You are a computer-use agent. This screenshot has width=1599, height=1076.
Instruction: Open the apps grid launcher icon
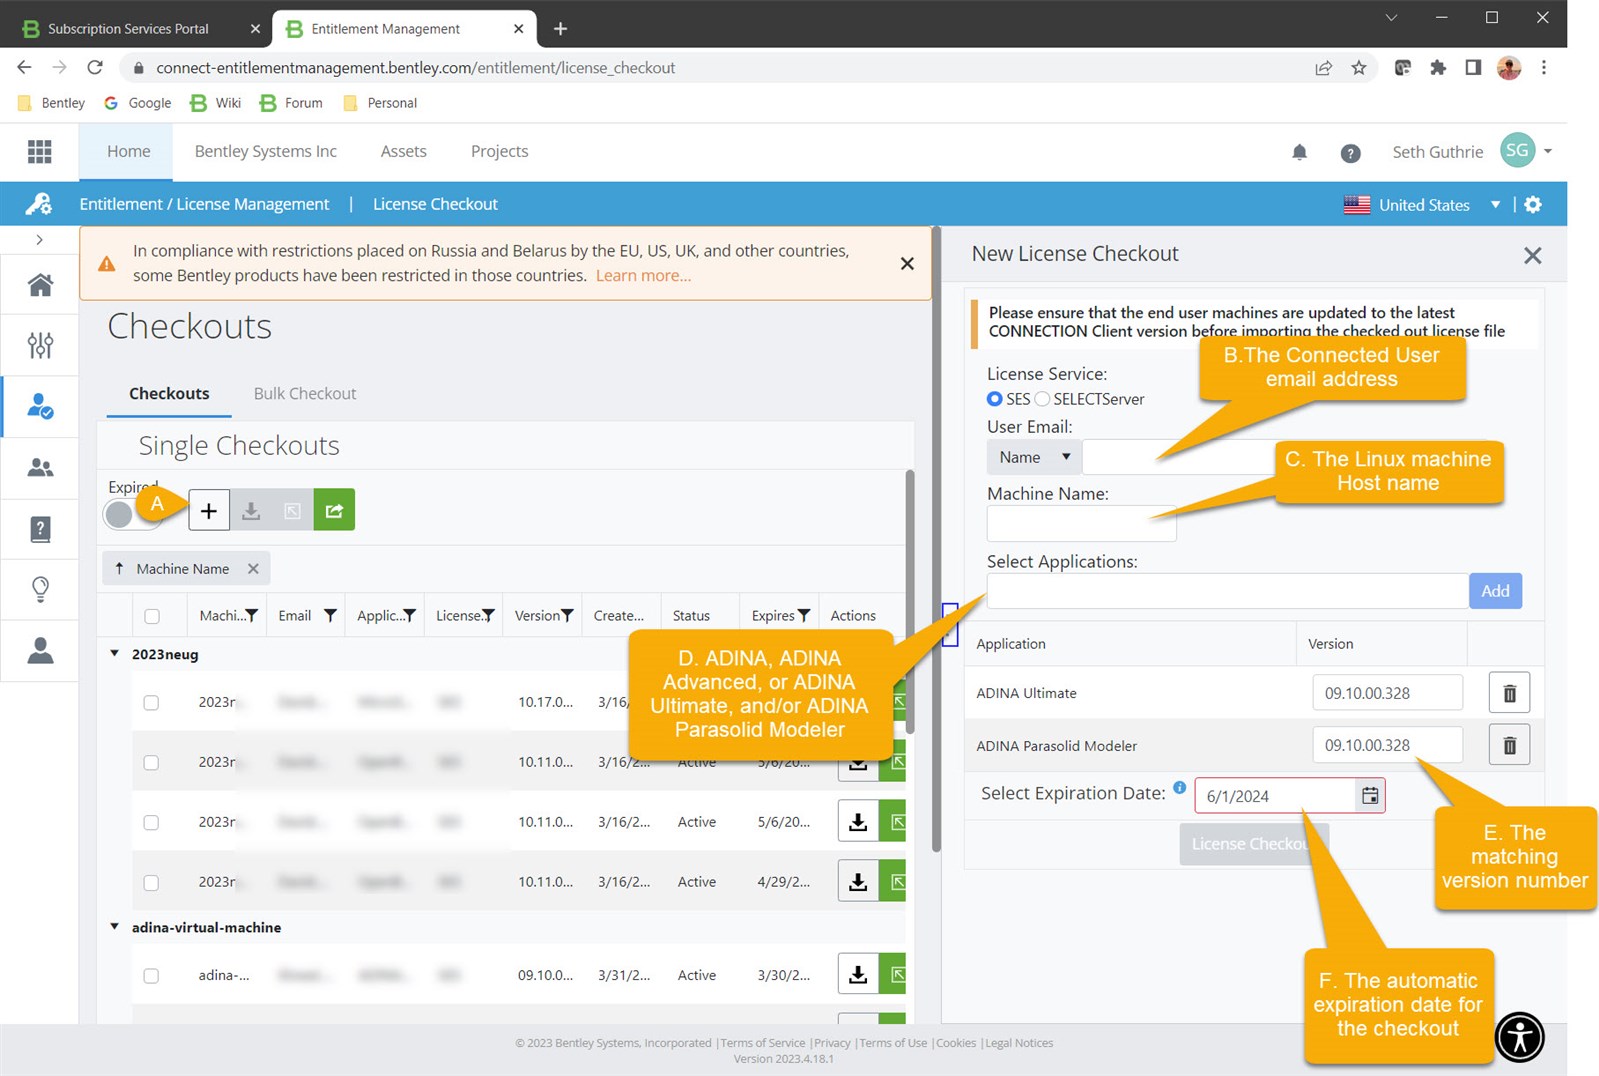coord(40,152)
